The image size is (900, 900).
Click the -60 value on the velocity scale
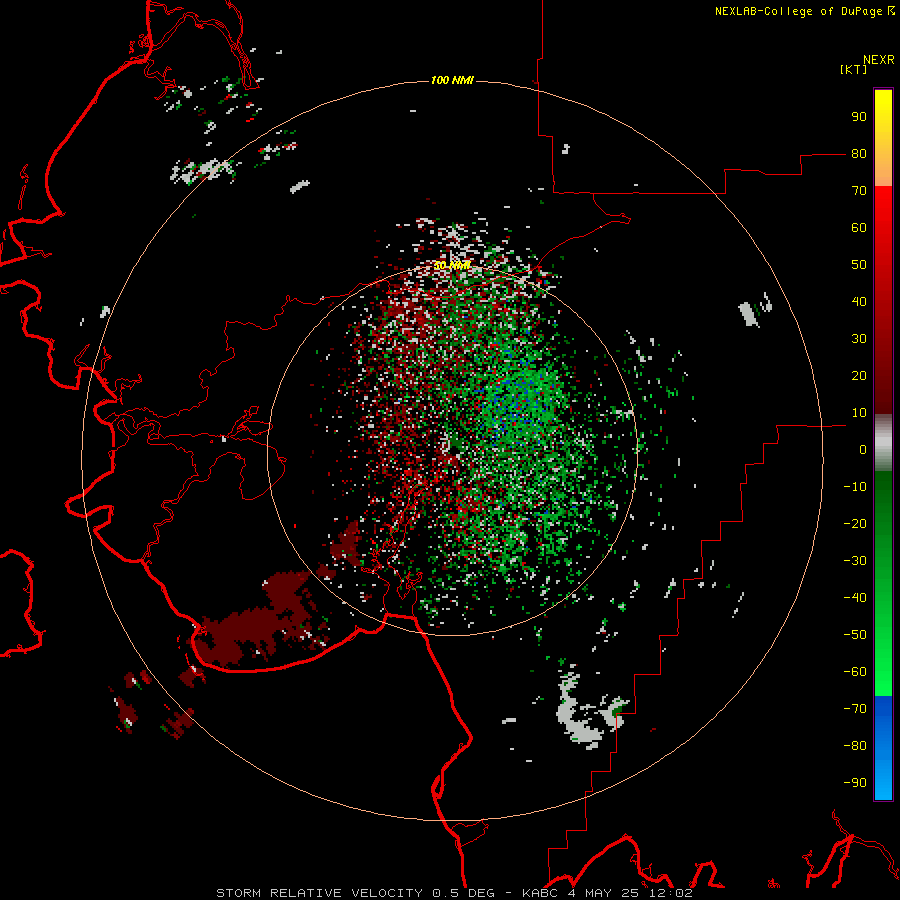(855, 672)
